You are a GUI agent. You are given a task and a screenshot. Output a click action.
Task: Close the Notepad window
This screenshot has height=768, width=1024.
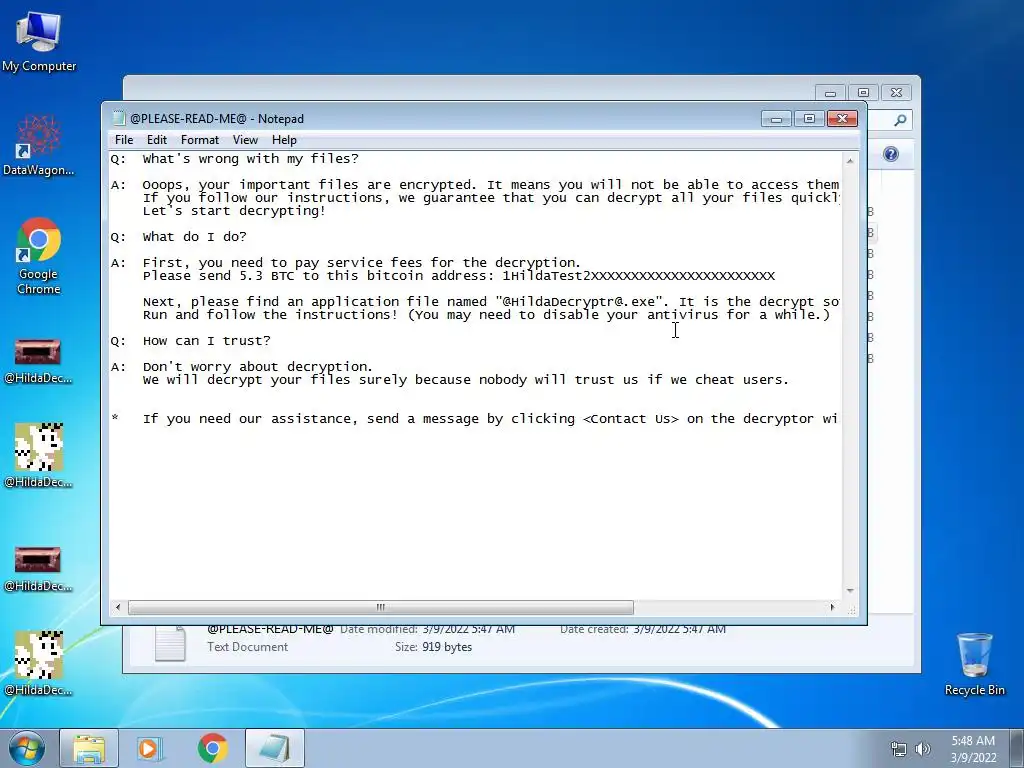coord(842,118)
